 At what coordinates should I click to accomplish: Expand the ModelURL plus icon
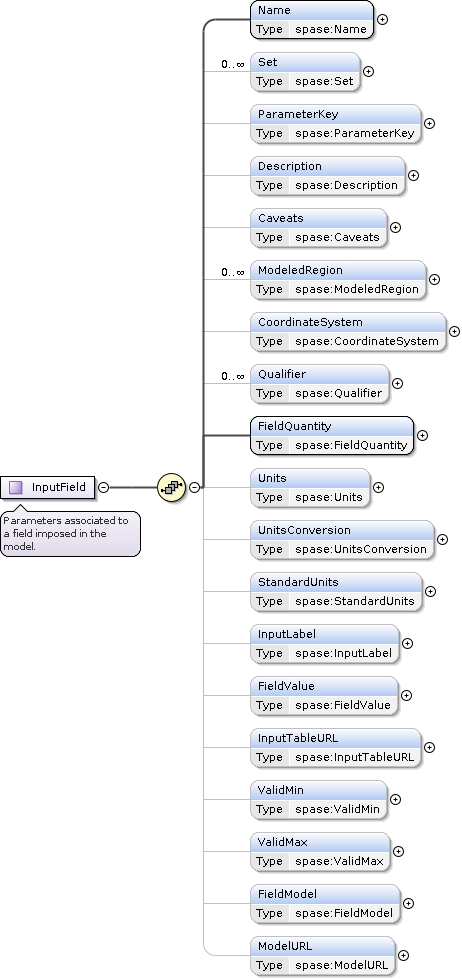coord(403,955)
